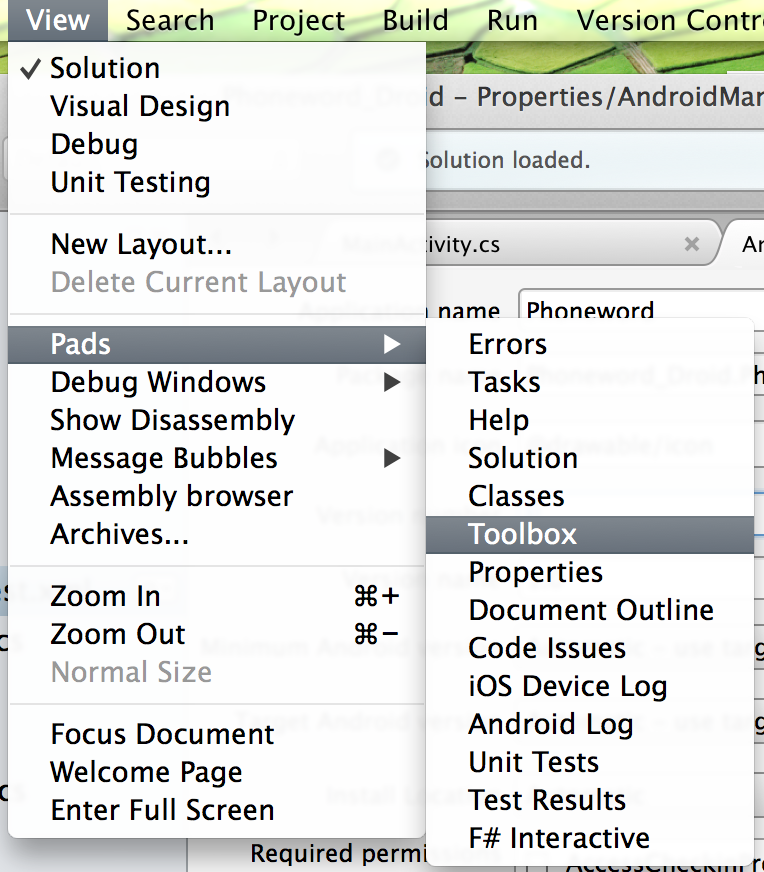Open the Search menu in menu bar

point(170,20)
